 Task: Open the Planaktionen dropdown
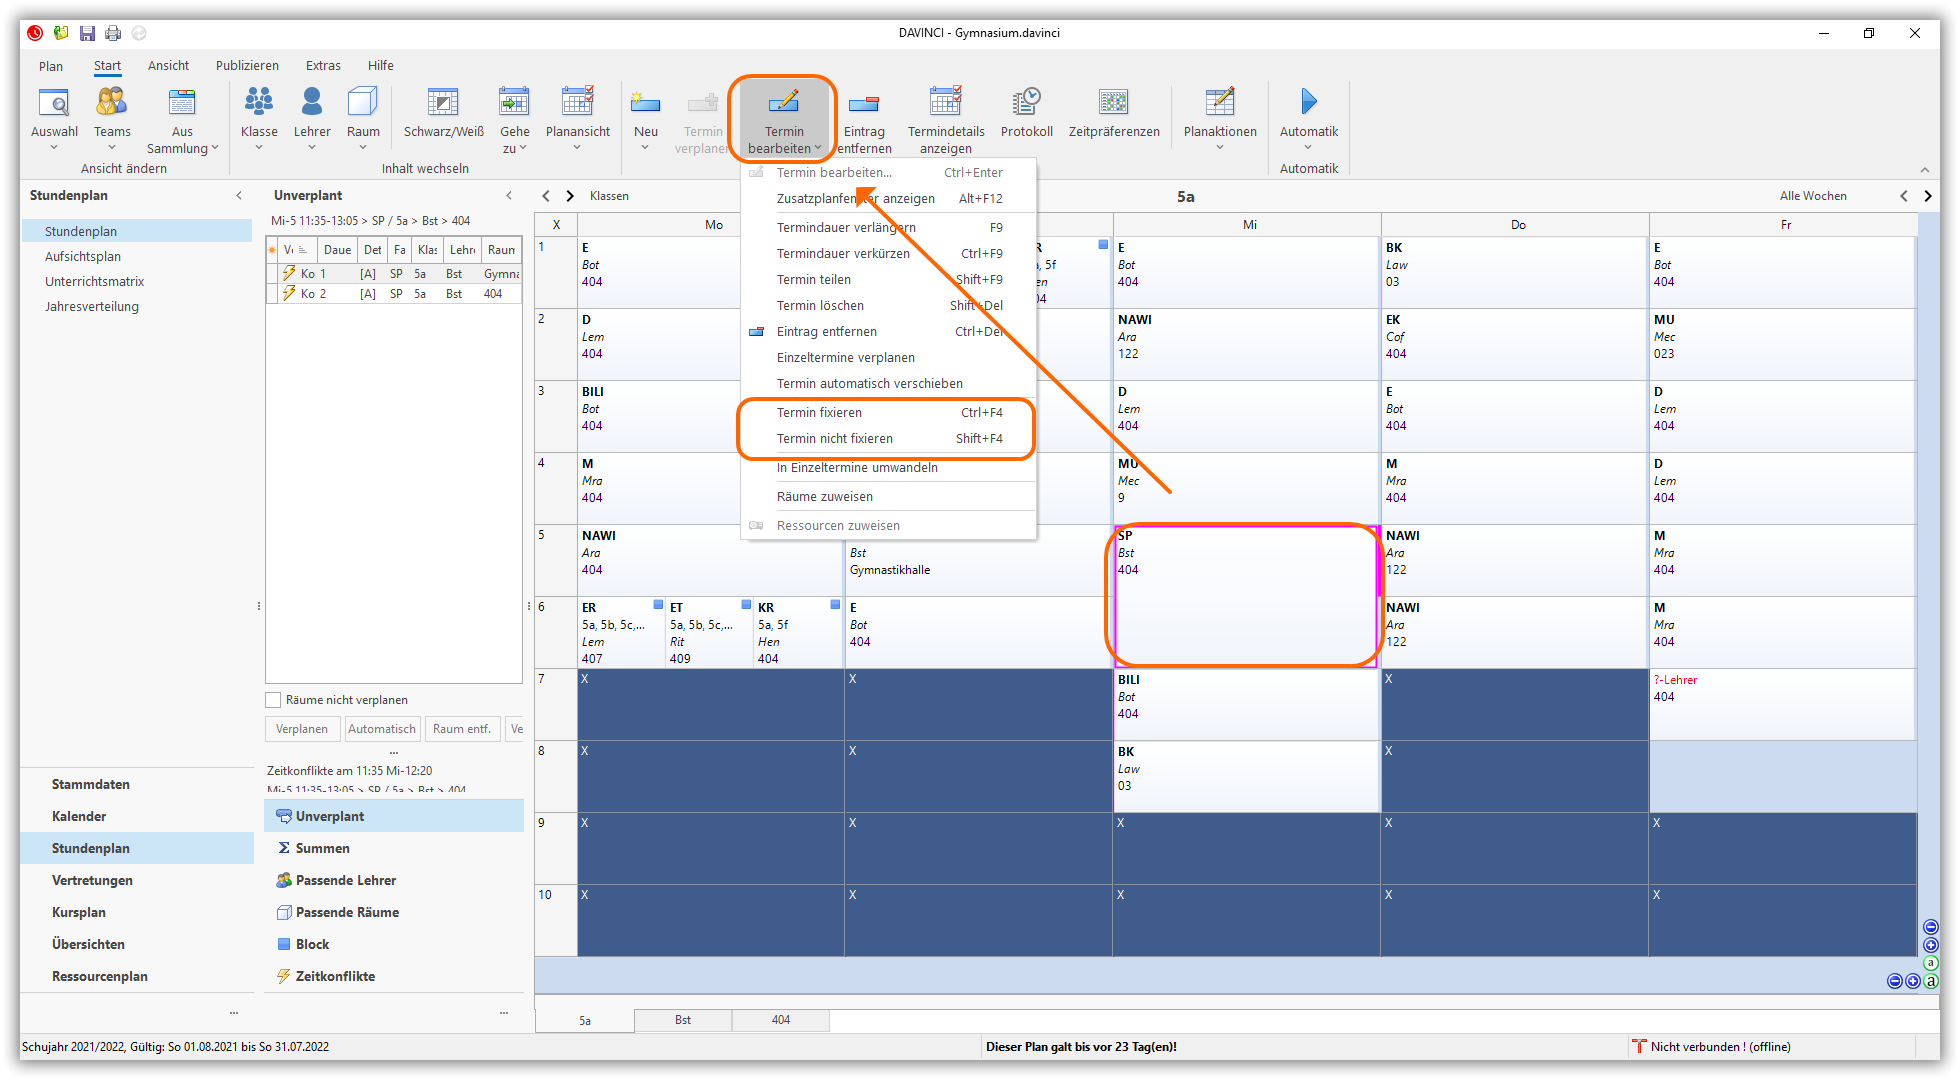1219,148
